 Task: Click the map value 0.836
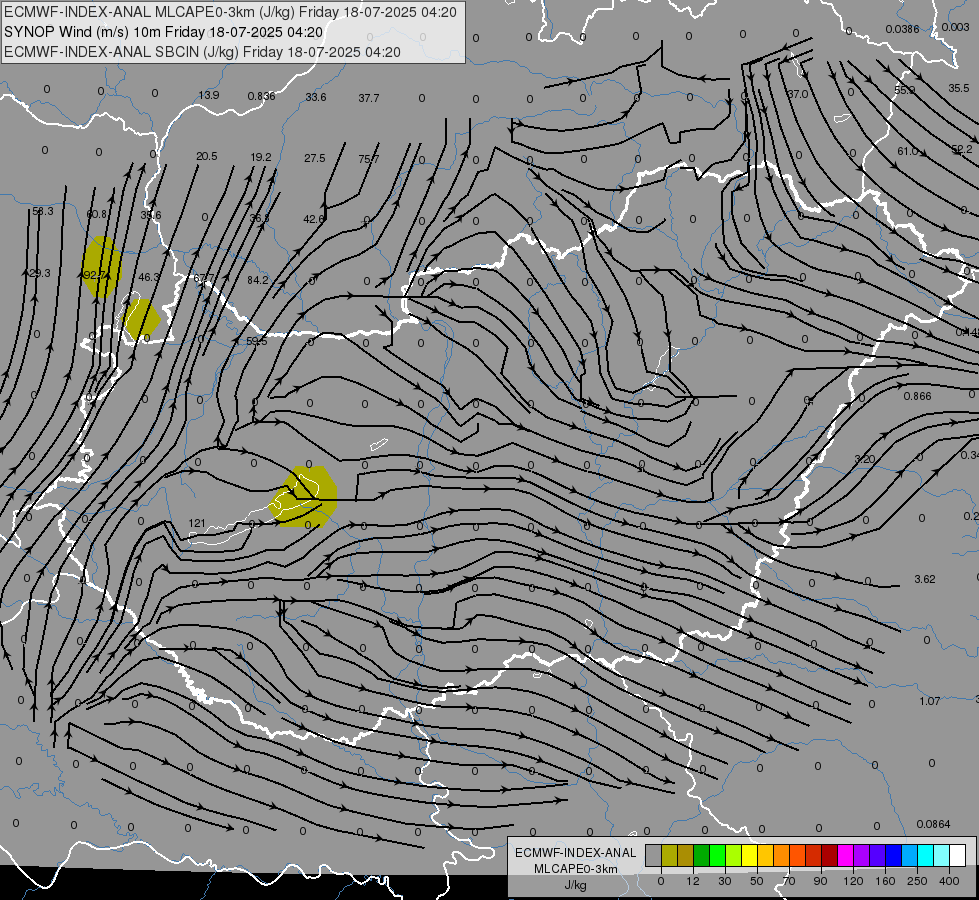pos(261,96)
